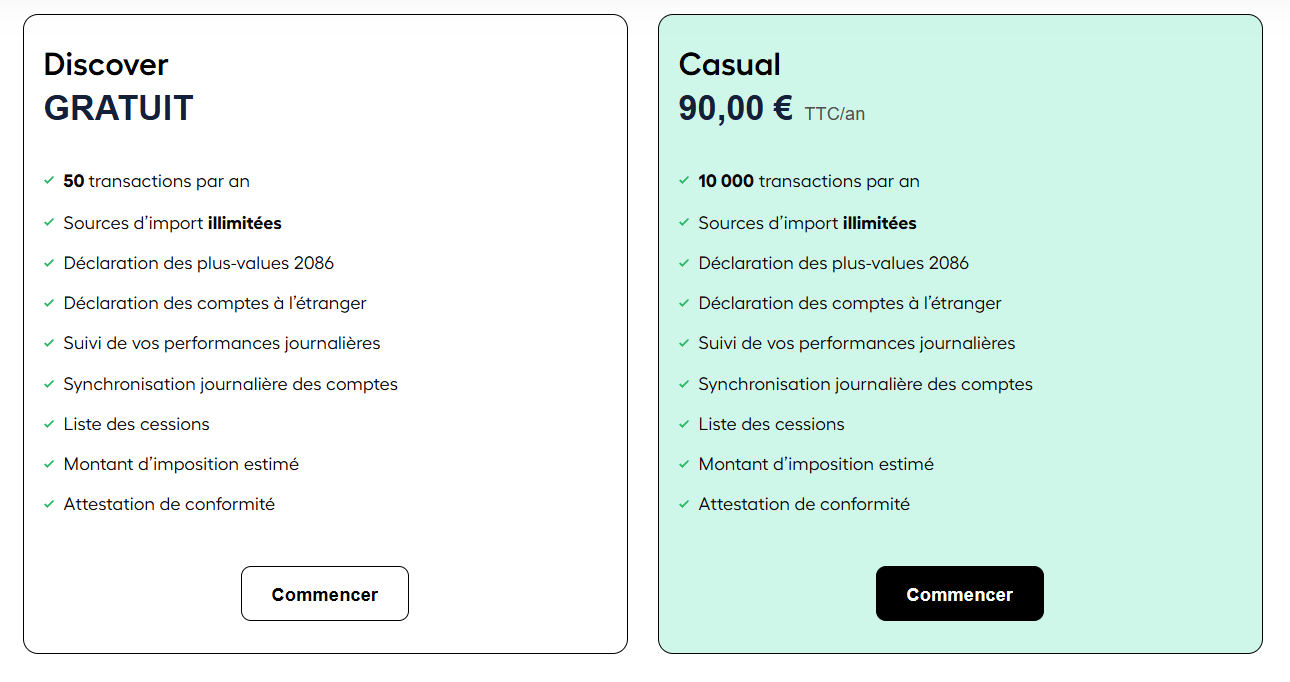Click the "90,00 €" price on Casual plan
The width and height of the screenshot is (1290, 682).
pyautogui.click(x=734, y=107)
